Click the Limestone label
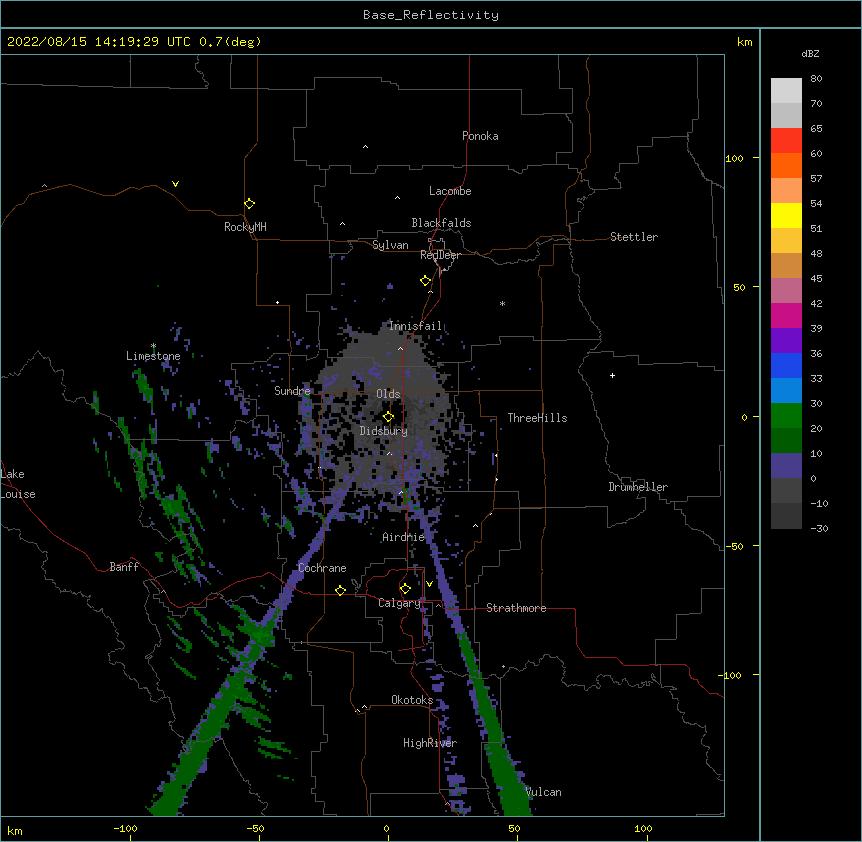The image size is (862, 842). [x=153, y=356]
